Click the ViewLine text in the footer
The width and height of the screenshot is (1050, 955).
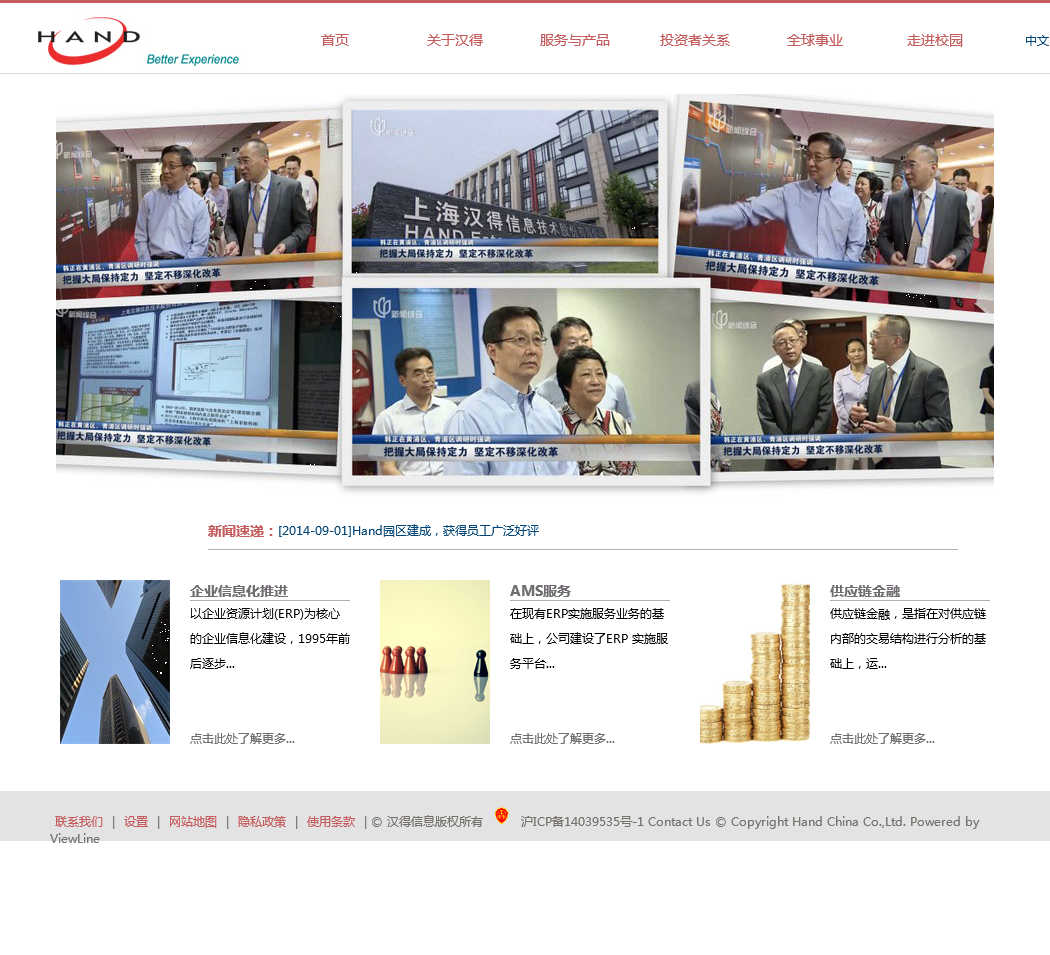[x=75, y=838]
